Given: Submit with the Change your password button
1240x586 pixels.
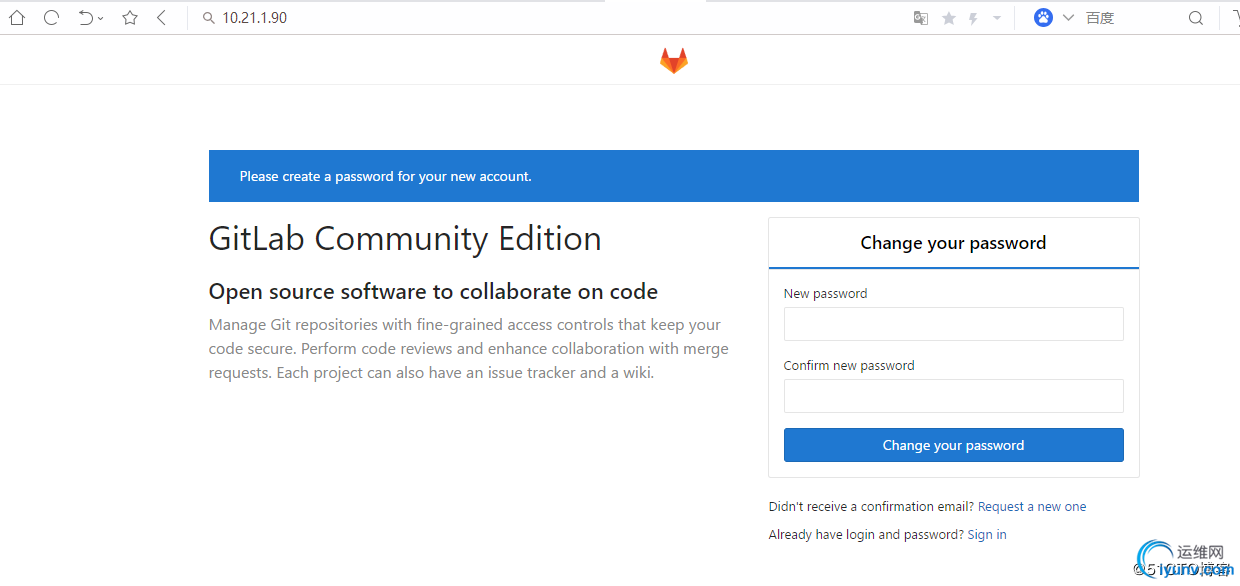Looking at the screenshot, I should (954, 445).
